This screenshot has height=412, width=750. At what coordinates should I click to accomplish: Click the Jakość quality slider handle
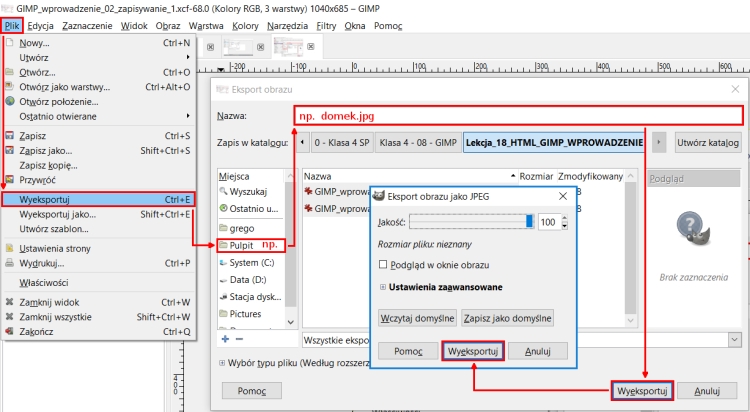(x=529, y=222)
